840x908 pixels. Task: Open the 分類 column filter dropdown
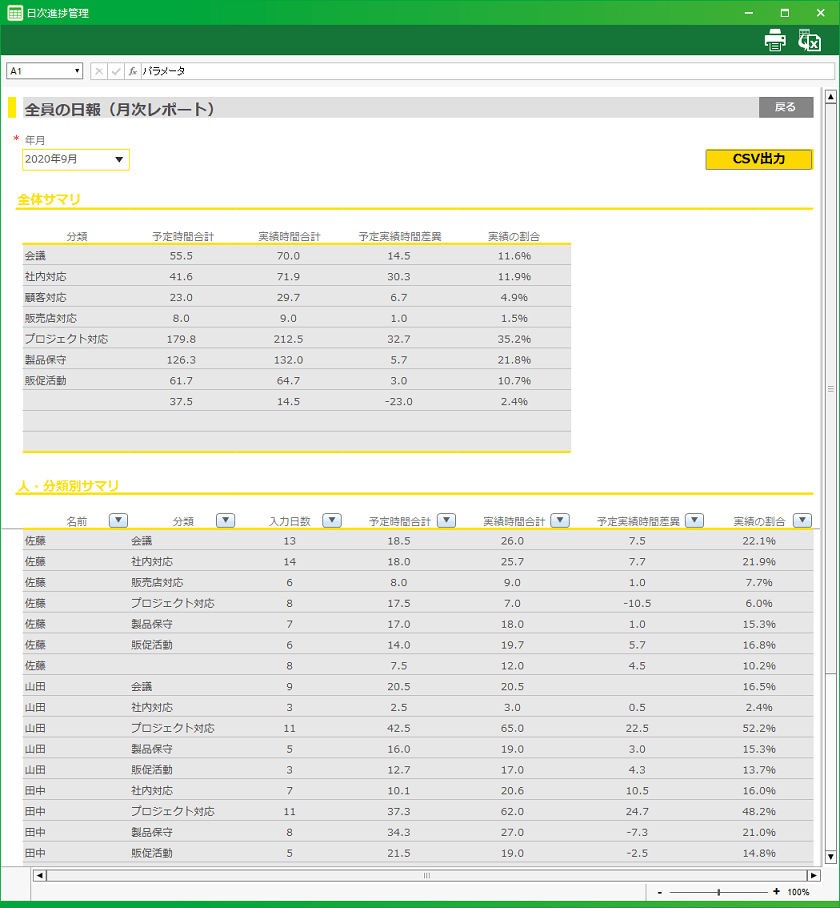225,520
